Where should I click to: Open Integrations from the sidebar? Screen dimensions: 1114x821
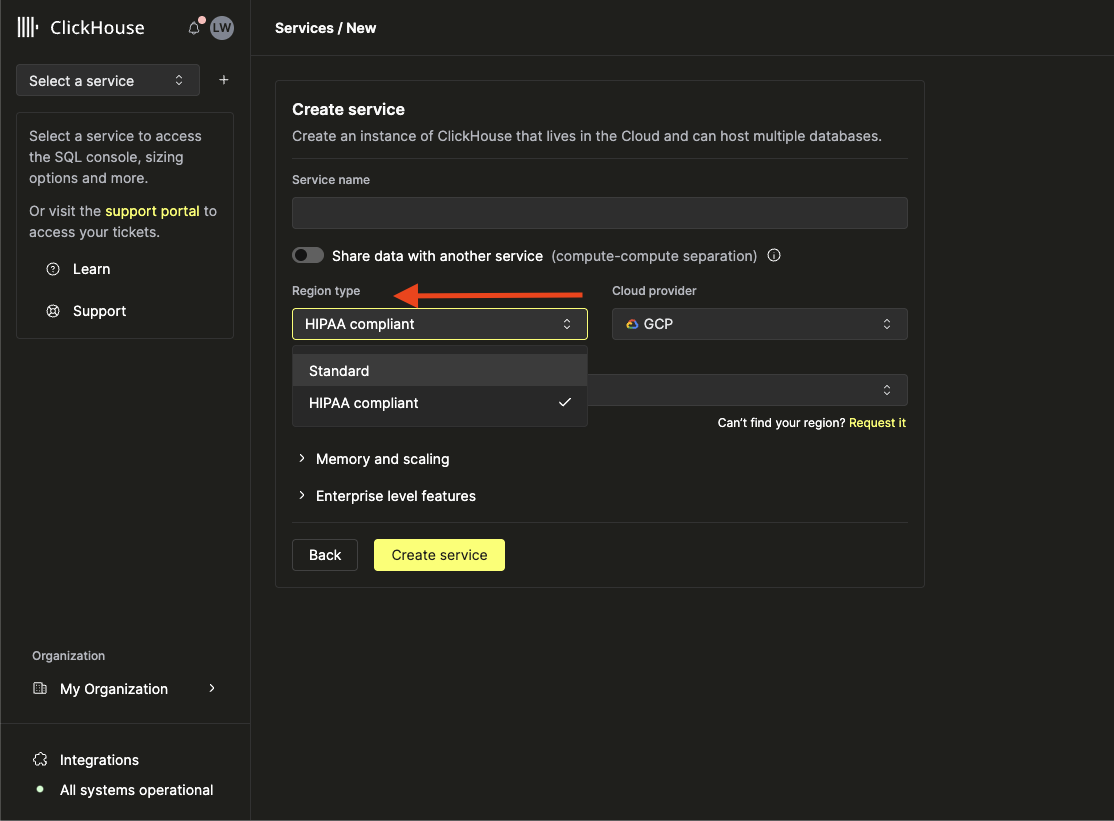pos(99,760)
